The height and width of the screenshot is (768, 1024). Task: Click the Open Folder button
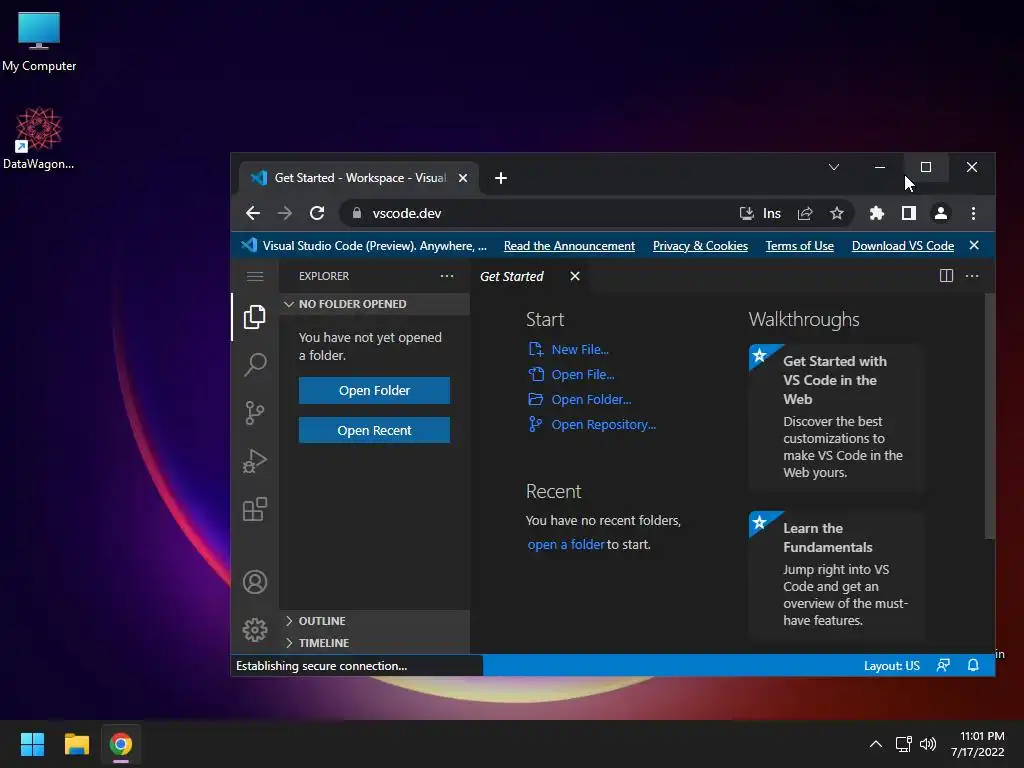click(x=374, y=391)
